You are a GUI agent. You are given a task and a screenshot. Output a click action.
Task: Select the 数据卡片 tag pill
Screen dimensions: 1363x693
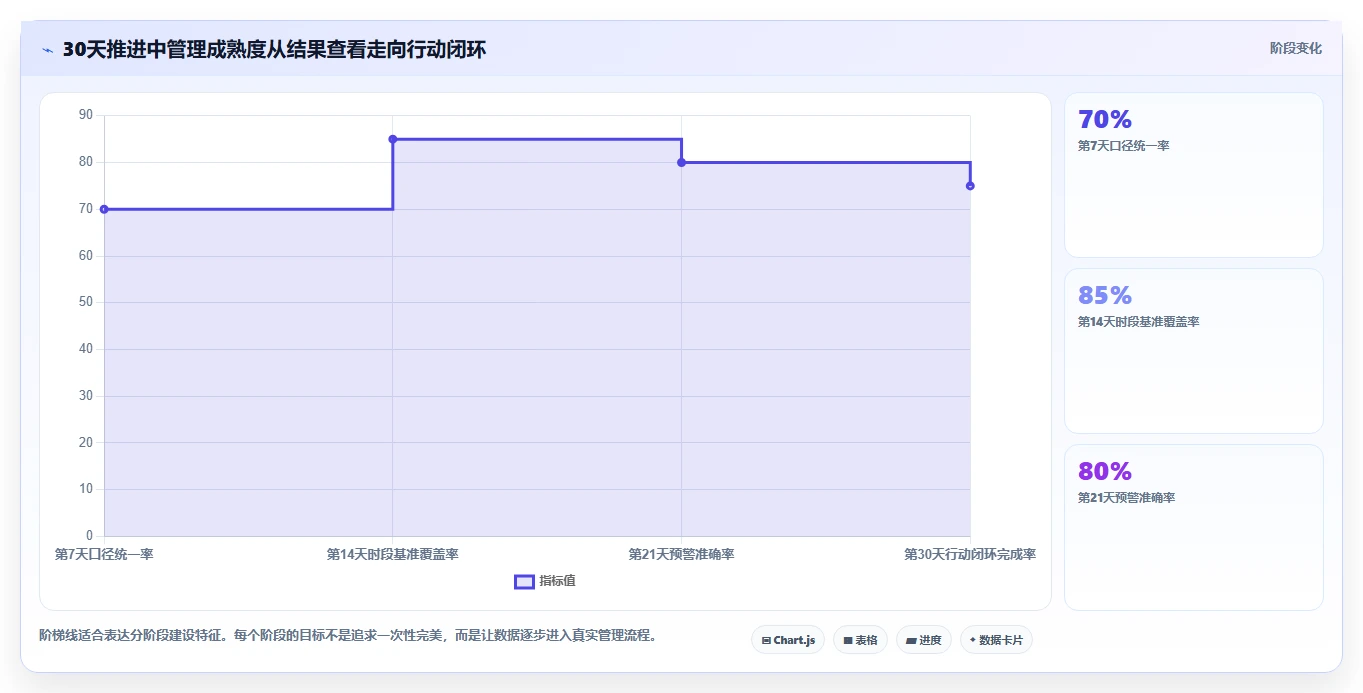point(996,640)
